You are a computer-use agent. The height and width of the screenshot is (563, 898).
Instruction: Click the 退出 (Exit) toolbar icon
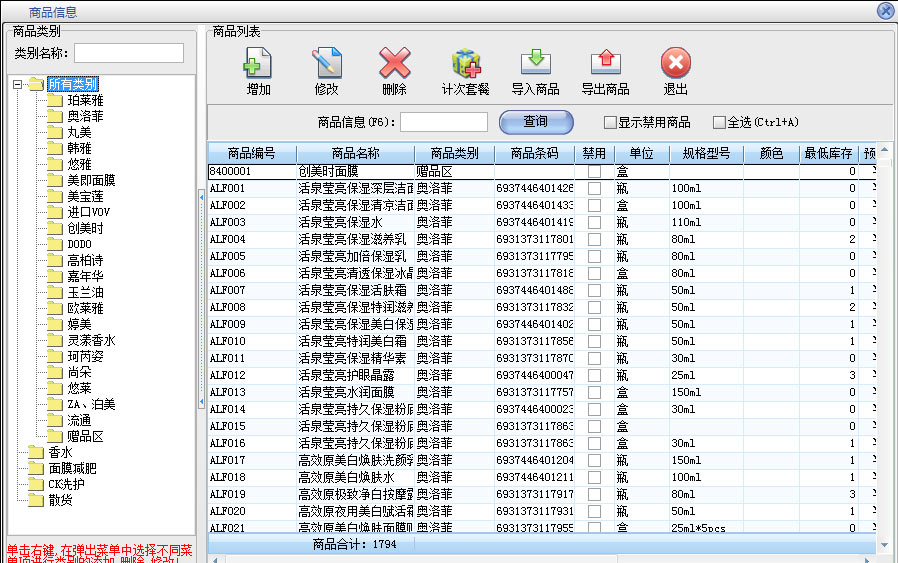point(676,64)
